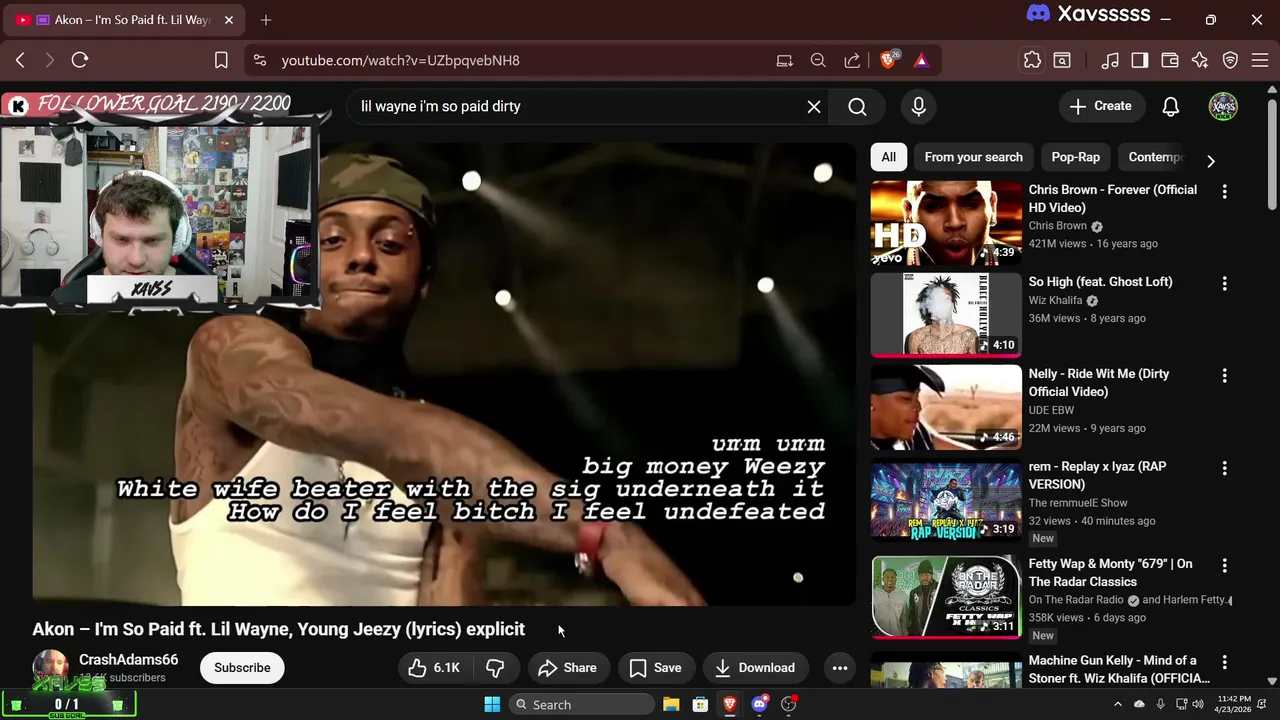Open the CrashAdams66 channel name

[x=128, y=660]
